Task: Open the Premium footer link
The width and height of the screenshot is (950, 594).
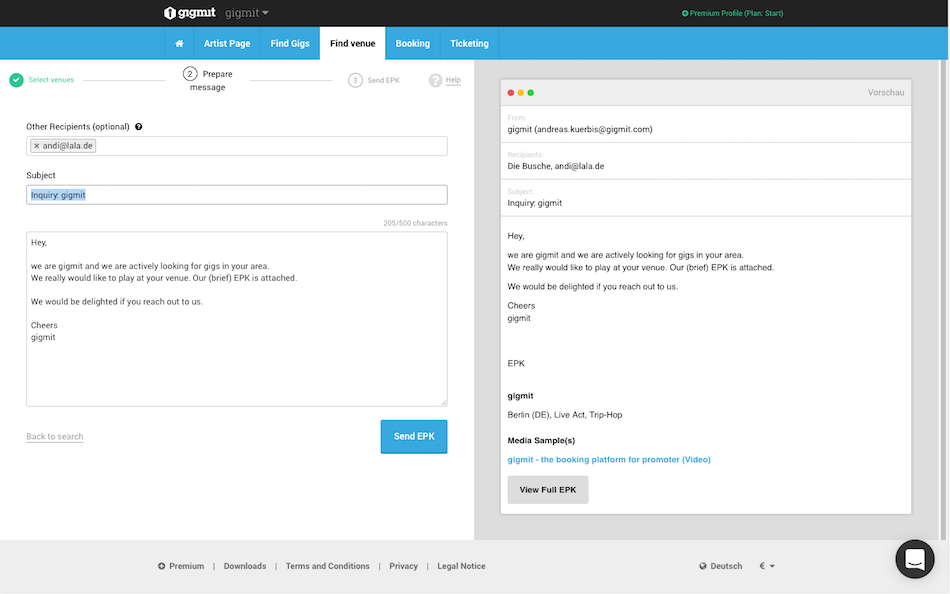Action: (187, 566)
